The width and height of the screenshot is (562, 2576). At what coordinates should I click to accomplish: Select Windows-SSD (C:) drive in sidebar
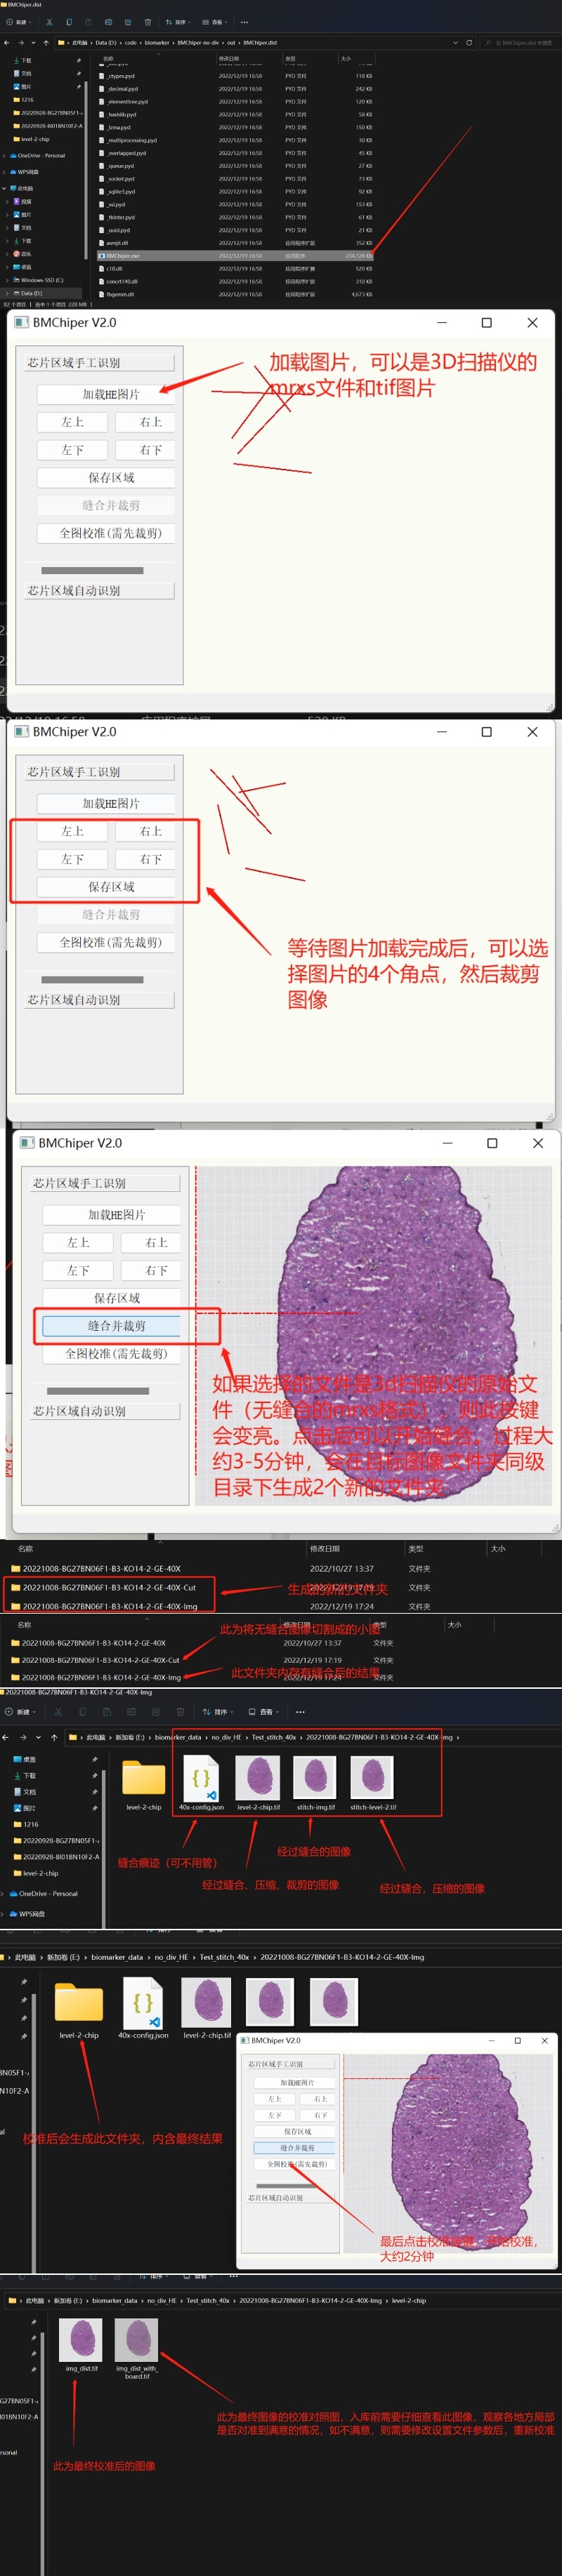pyautogui.click(x=41, y=280)
